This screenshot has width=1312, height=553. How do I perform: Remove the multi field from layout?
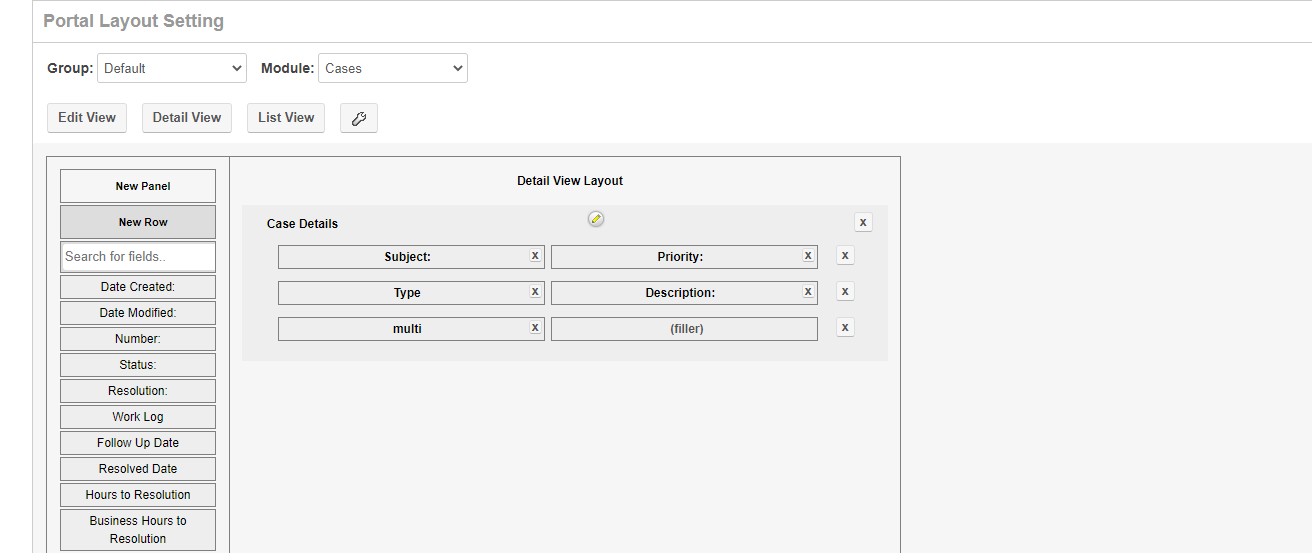coord(535,328)
